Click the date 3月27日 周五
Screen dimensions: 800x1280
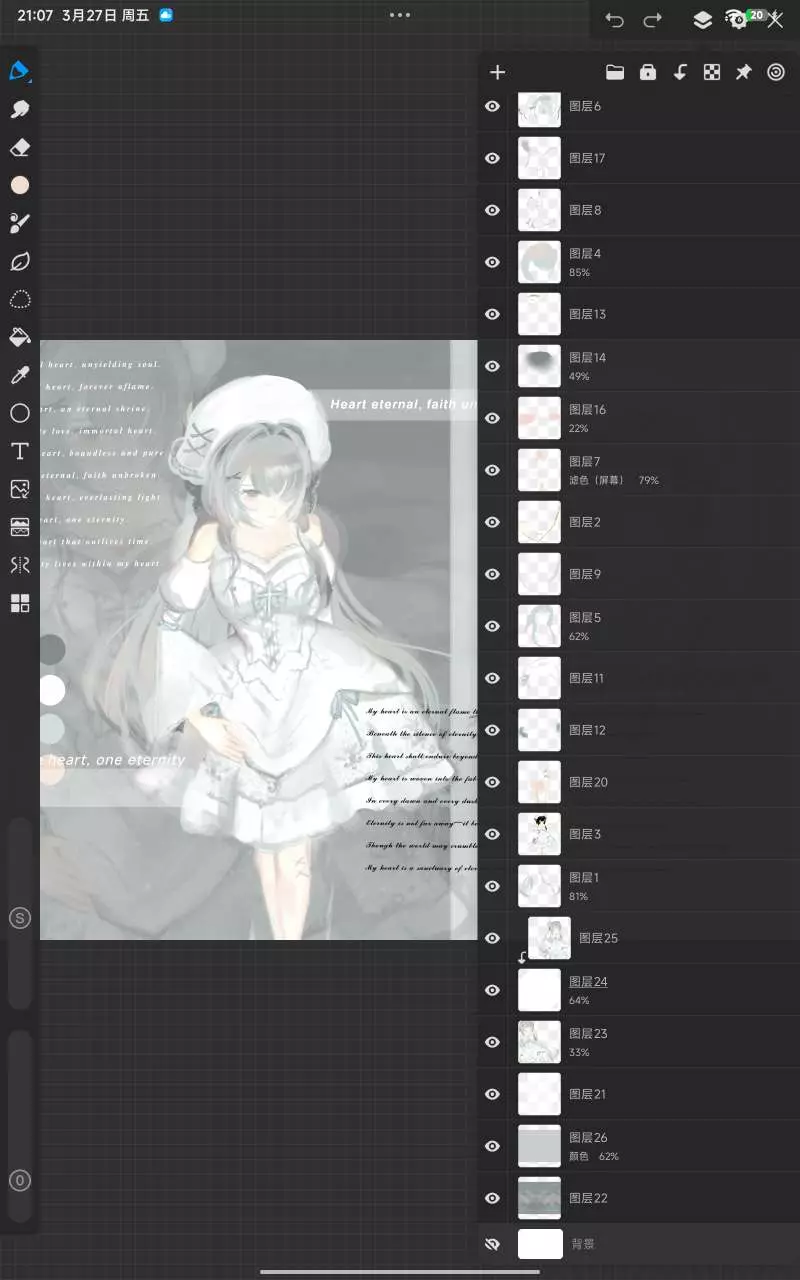tap(106, 16)
